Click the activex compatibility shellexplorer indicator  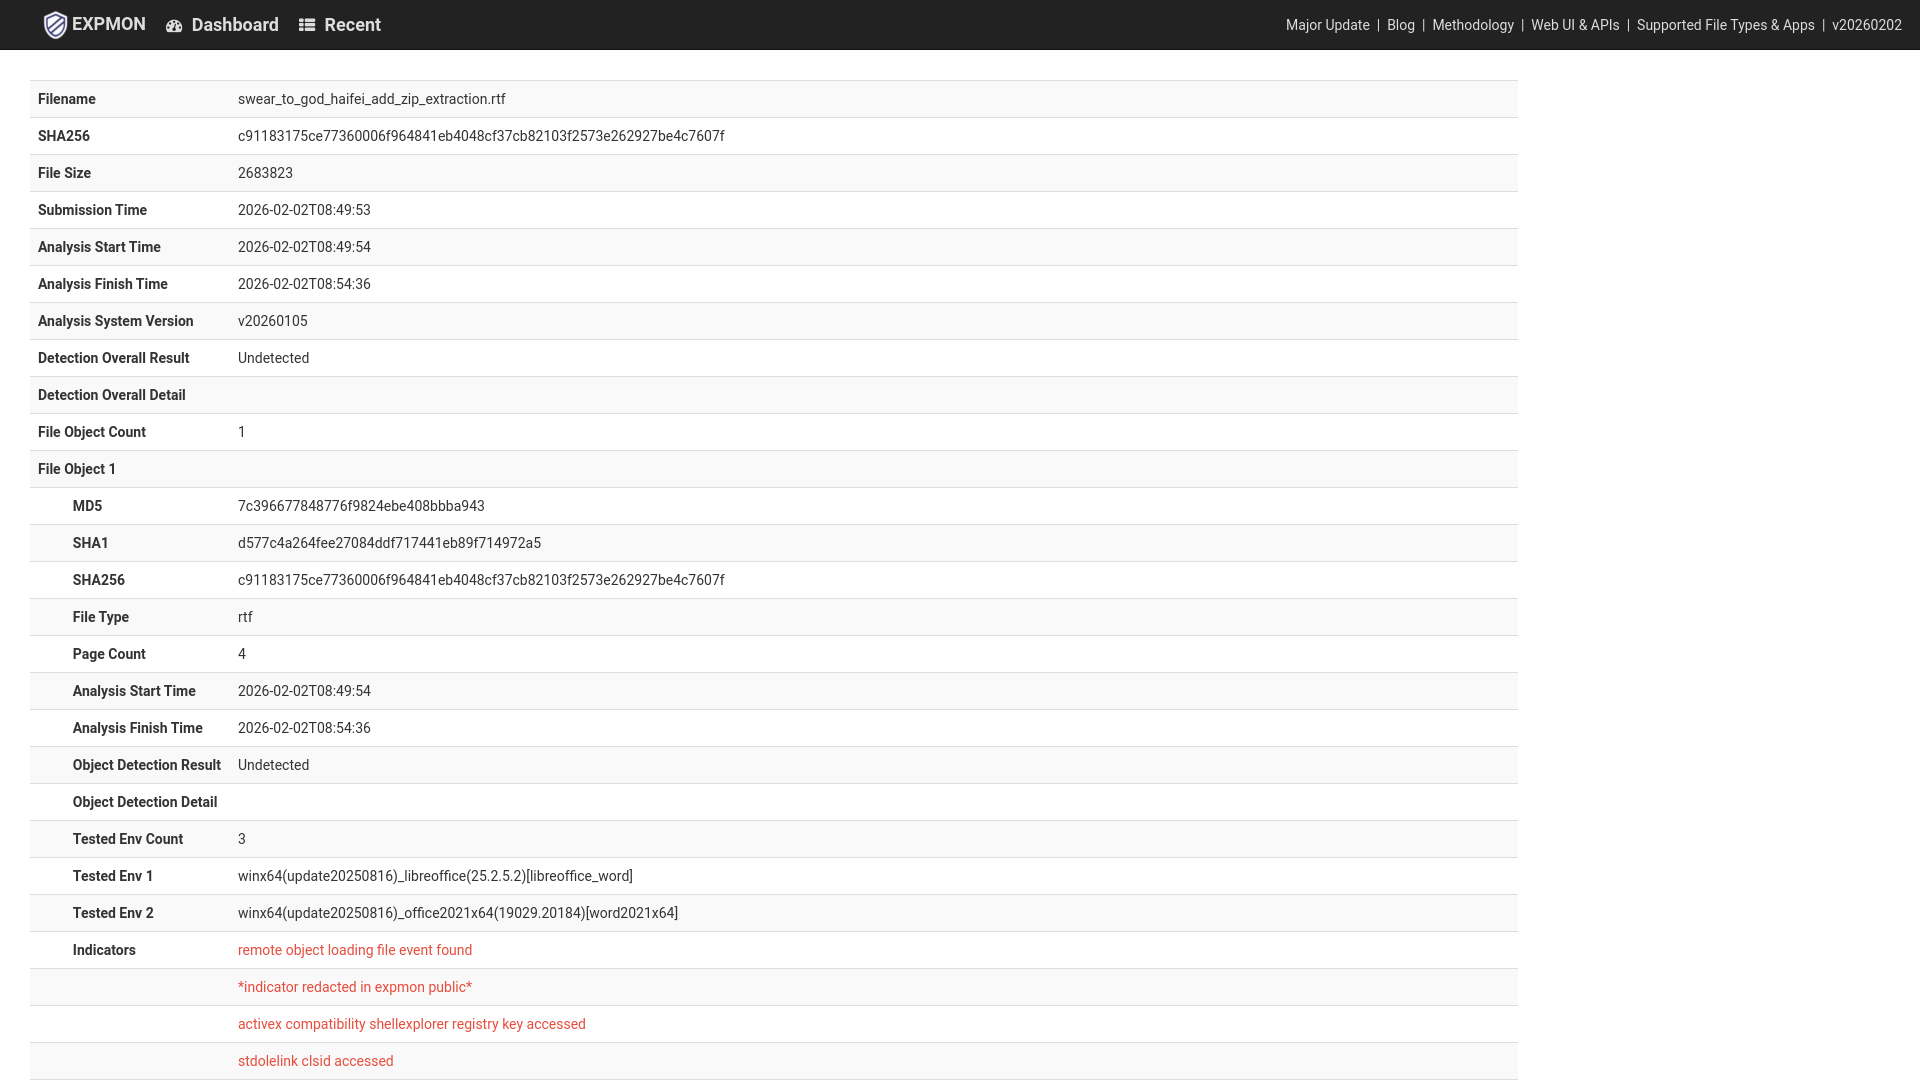pyautogui.click(x=411, y=1023)
